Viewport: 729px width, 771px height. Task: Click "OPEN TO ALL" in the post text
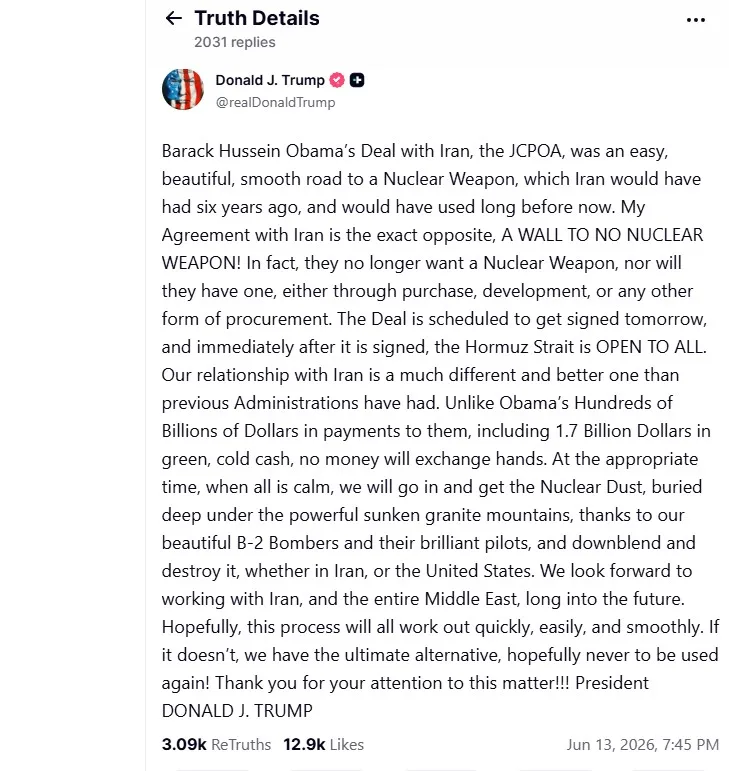click(651, 347)
